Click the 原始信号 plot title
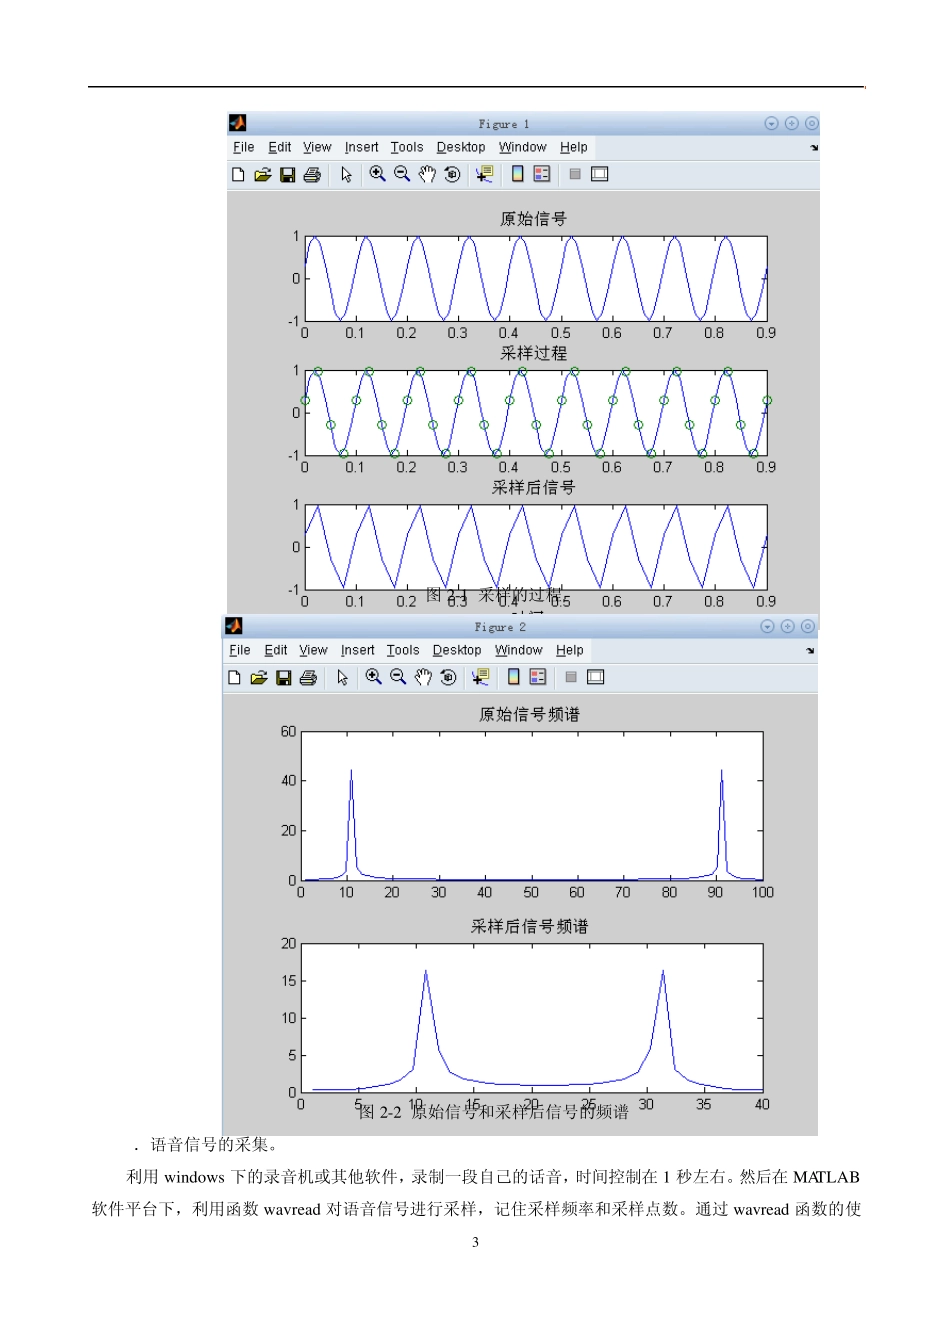Screen dimensions: 950x1344 coord(534,219)
